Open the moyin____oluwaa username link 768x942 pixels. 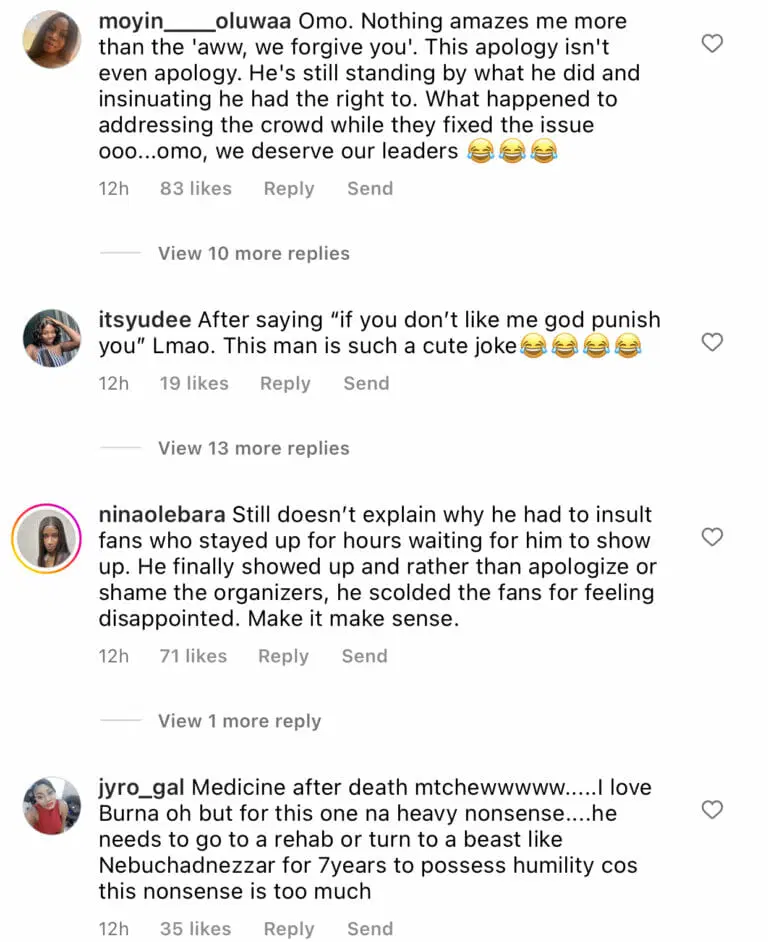[x=192, y=22]
